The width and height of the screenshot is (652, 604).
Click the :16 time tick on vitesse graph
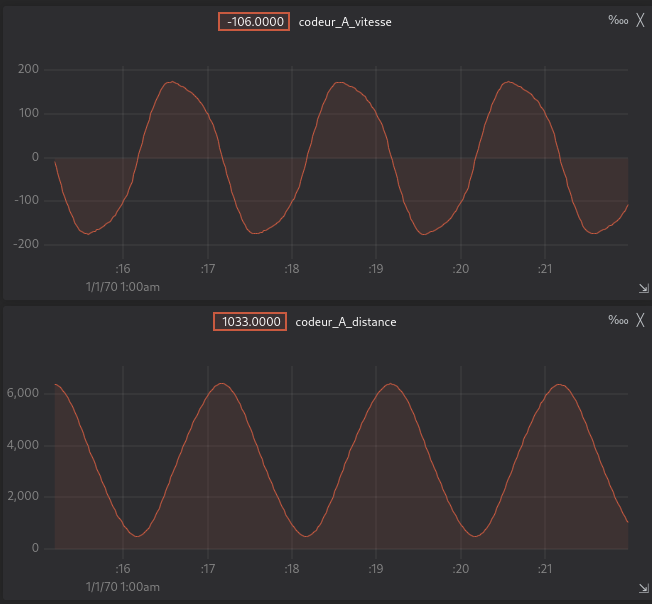tap(123, 269)
